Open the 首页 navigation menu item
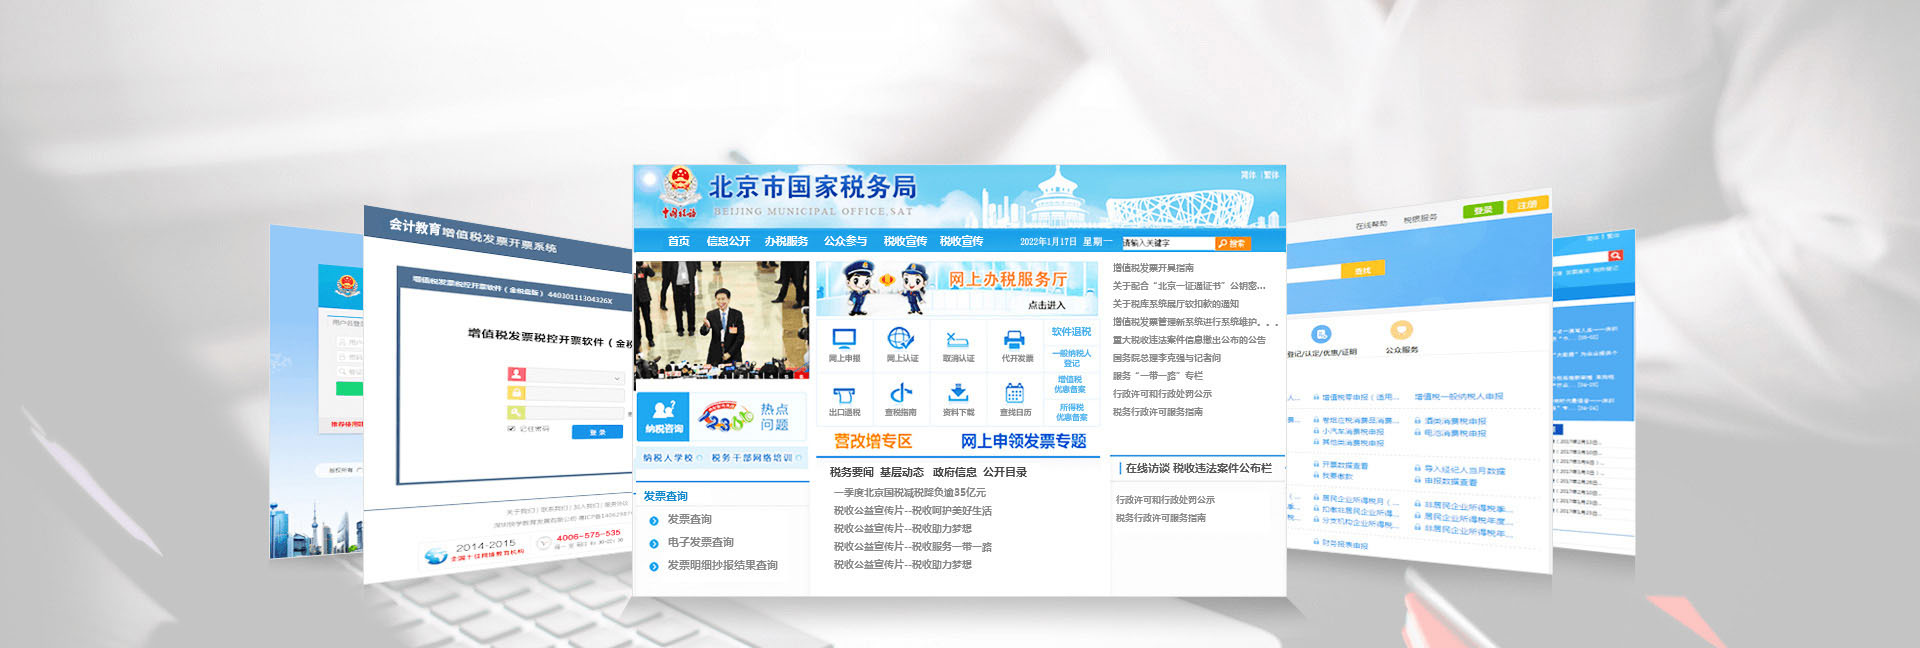Image resolution: width=1920 pixels, height=648 pixels. coord(678,241)
